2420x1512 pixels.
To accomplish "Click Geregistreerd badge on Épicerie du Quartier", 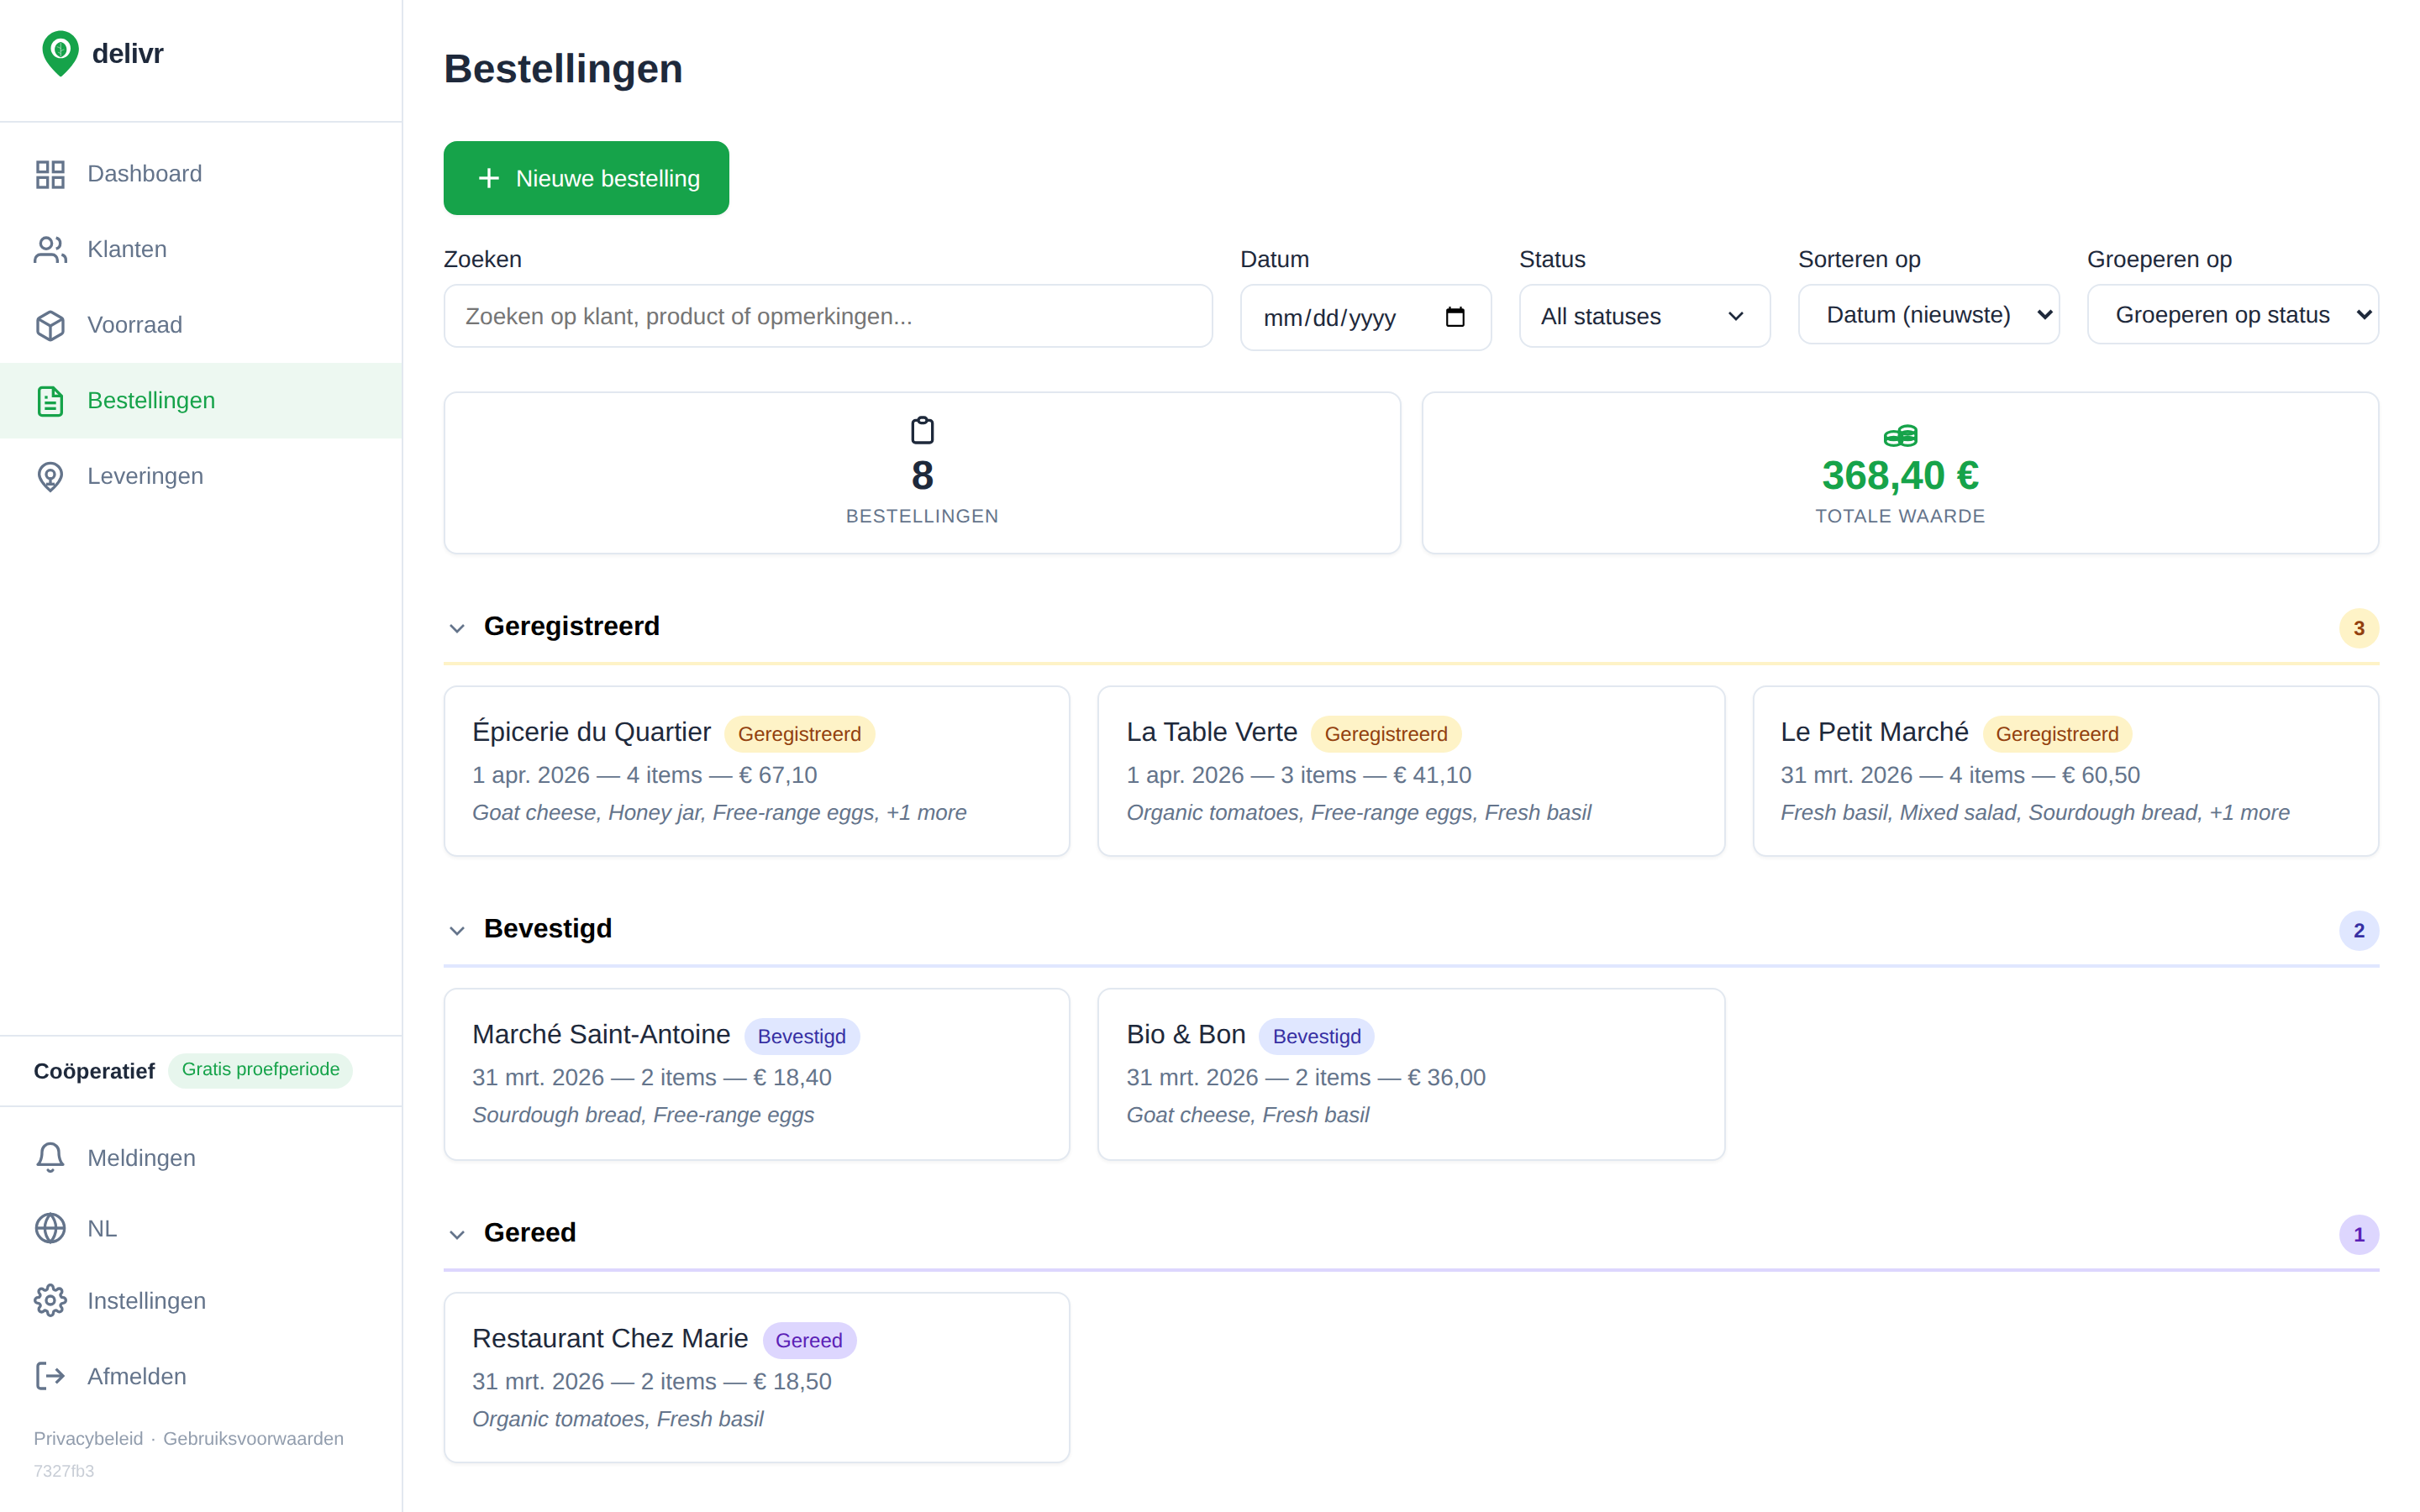I will click(799, 734).
